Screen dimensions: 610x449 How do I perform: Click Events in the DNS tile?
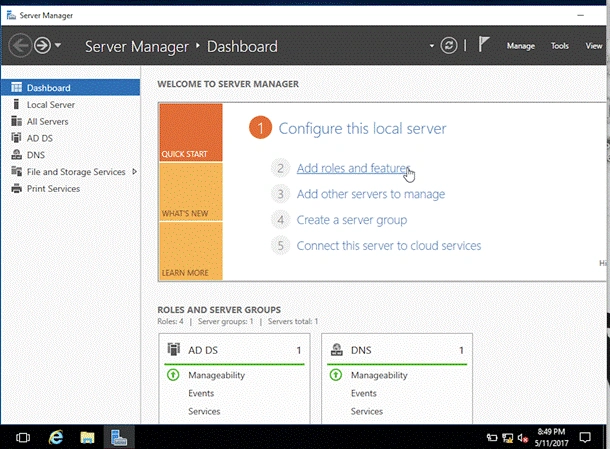coord(364,393)
